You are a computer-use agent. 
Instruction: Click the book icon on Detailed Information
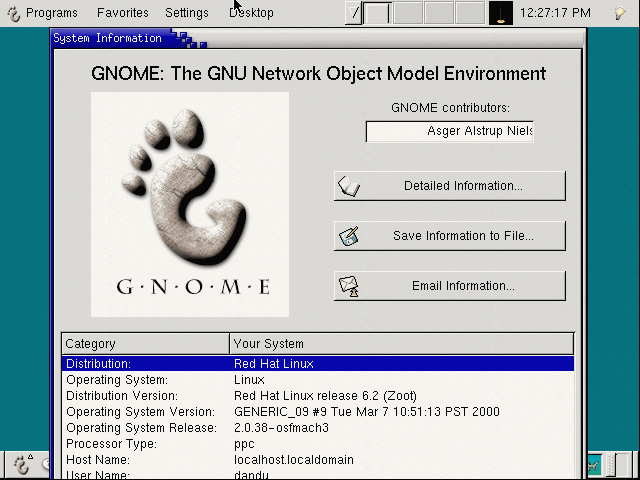349,186
